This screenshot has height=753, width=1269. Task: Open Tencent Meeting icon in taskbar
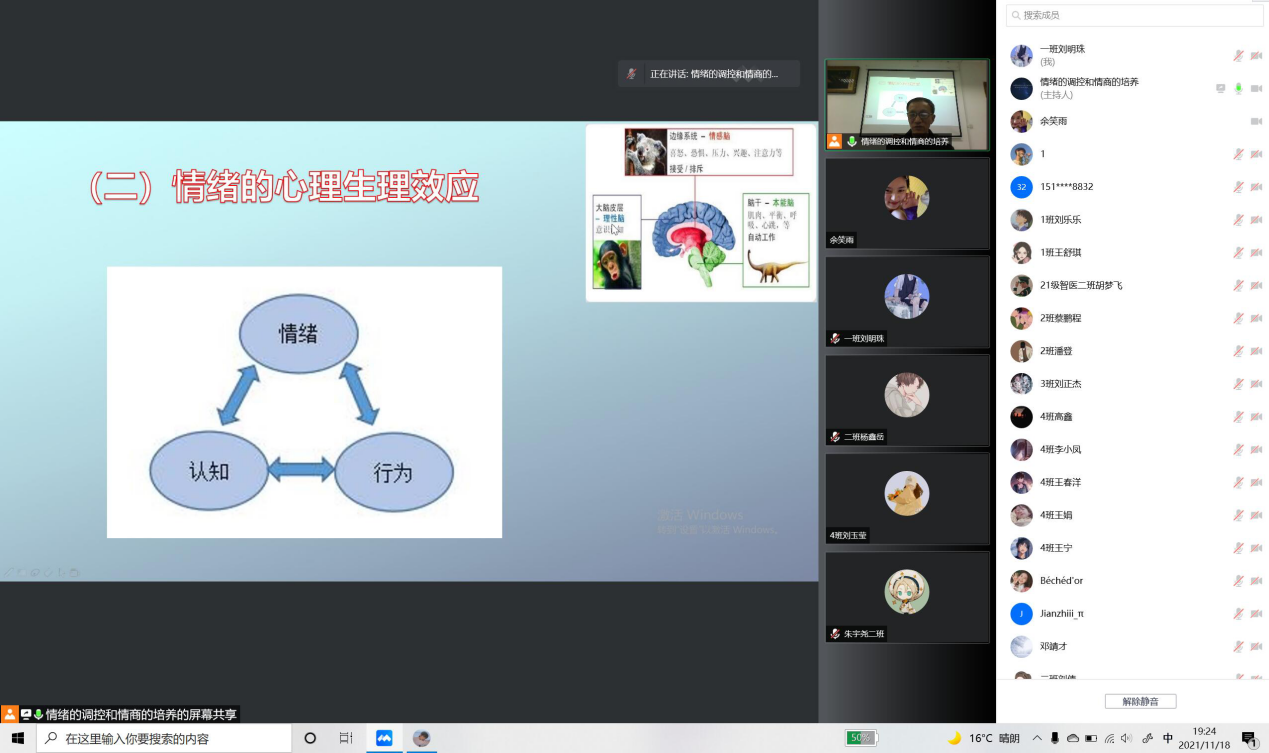(384, 738)
